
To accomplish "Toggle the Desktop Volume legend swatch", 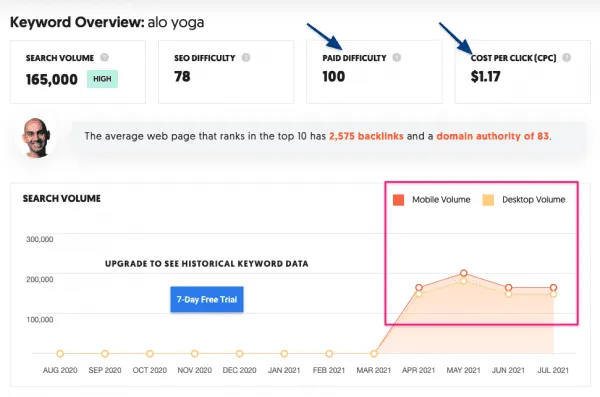I will point(488,200).
